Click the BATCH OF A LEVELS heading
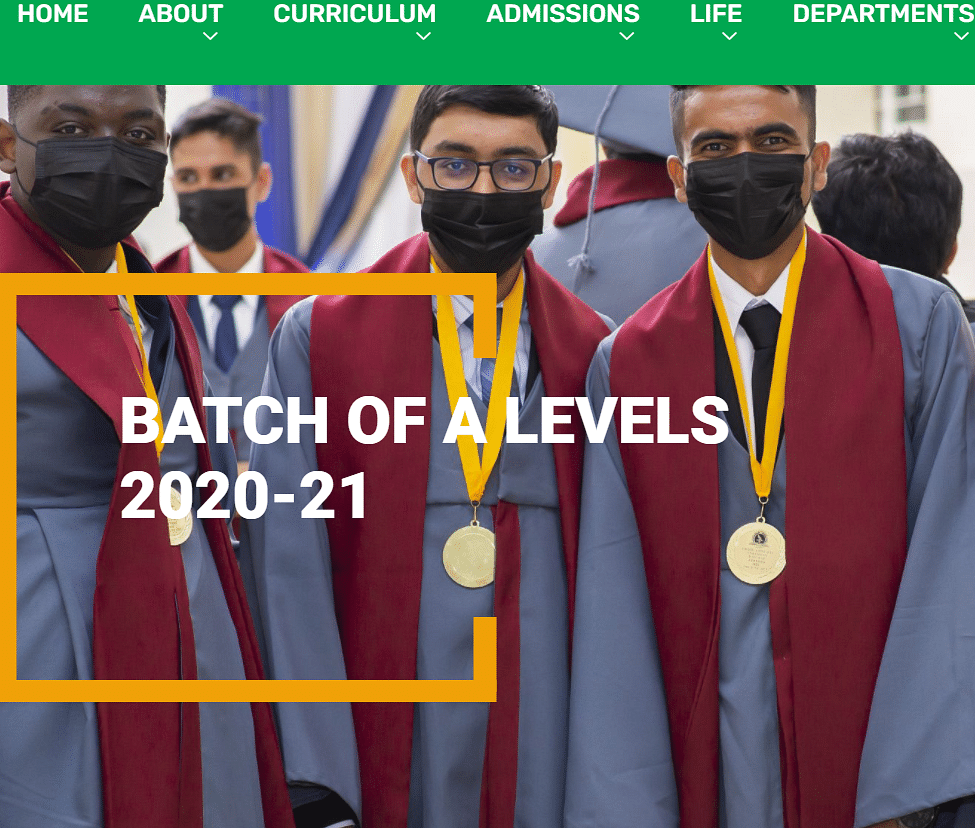 pos(424,421)
